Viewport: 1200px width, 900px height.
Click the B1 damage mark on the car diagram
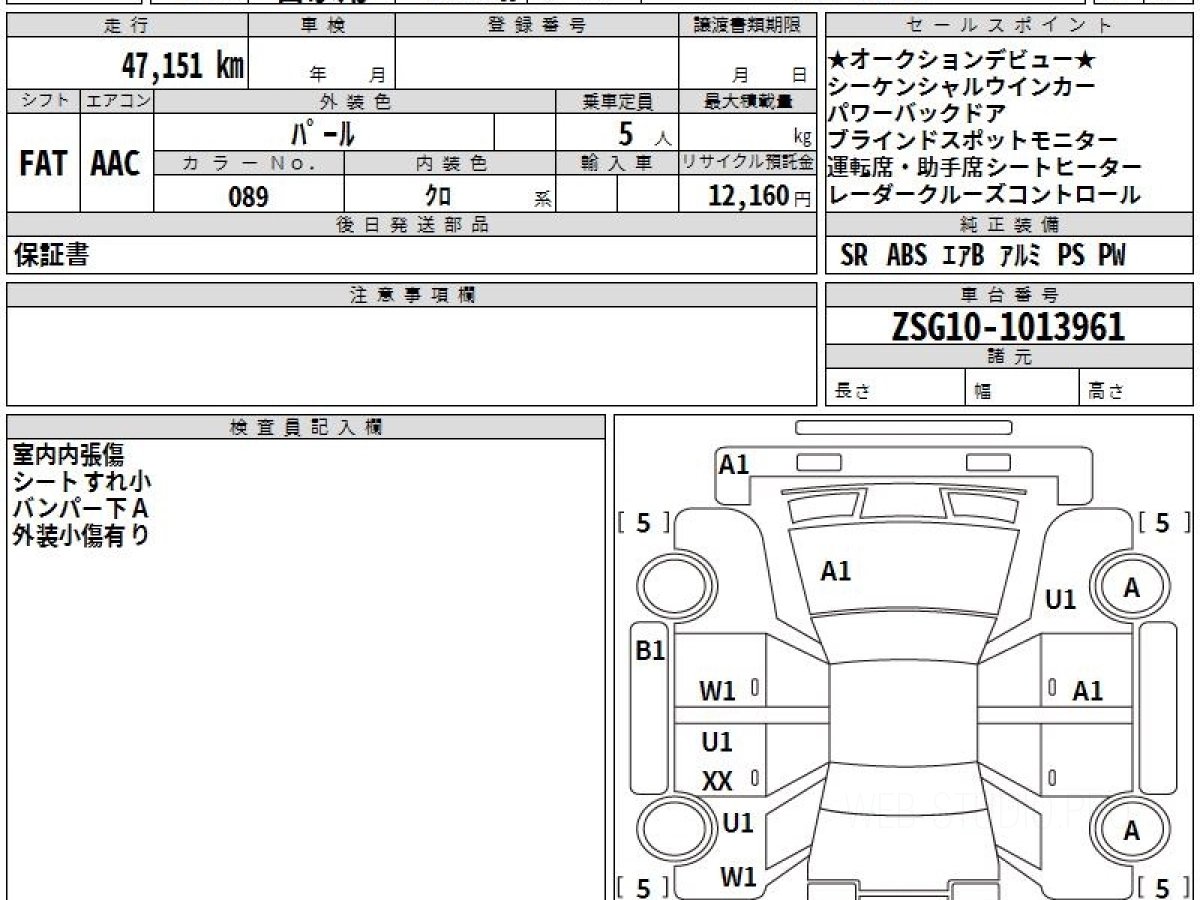(x=651, y=651)
